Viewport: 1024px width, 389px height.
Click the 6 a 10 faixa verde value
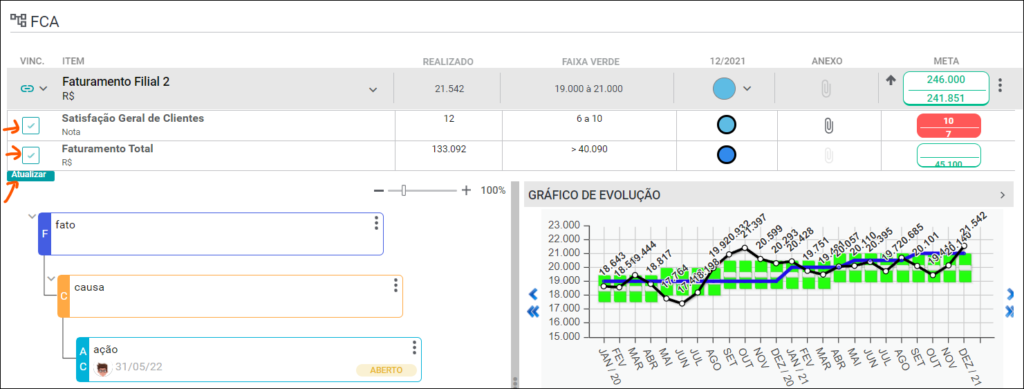[x=590, y=119]
